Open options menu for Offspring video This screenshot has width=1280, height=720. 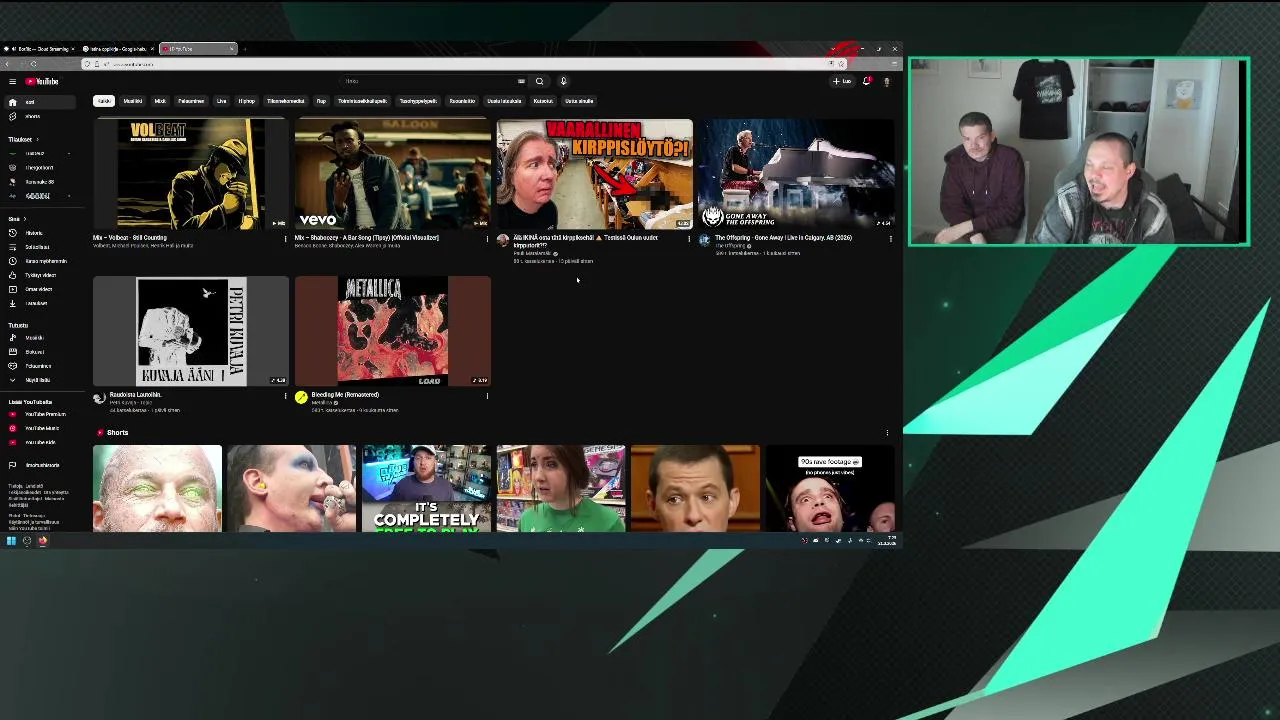[890, 239]
